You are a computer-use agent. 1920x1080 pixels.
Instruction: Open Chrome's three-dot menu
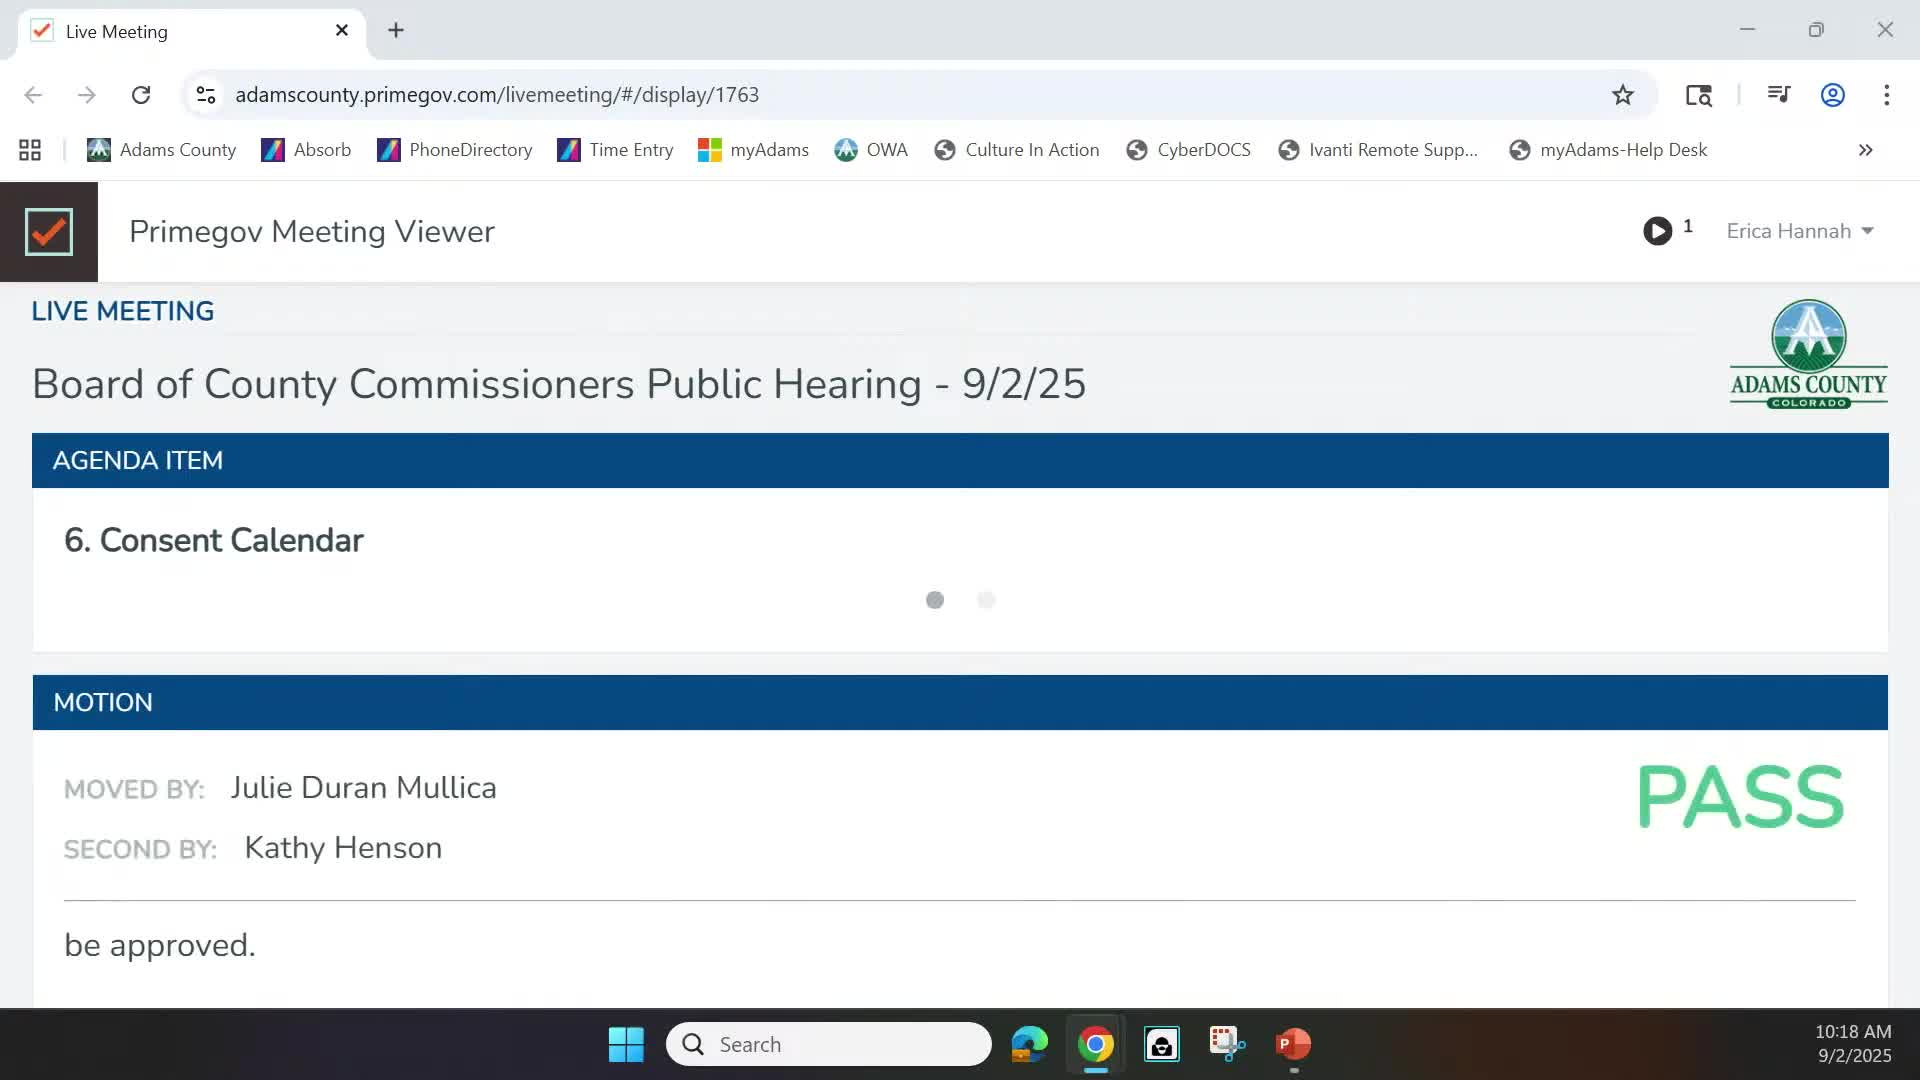click(x=1886, y=95)
